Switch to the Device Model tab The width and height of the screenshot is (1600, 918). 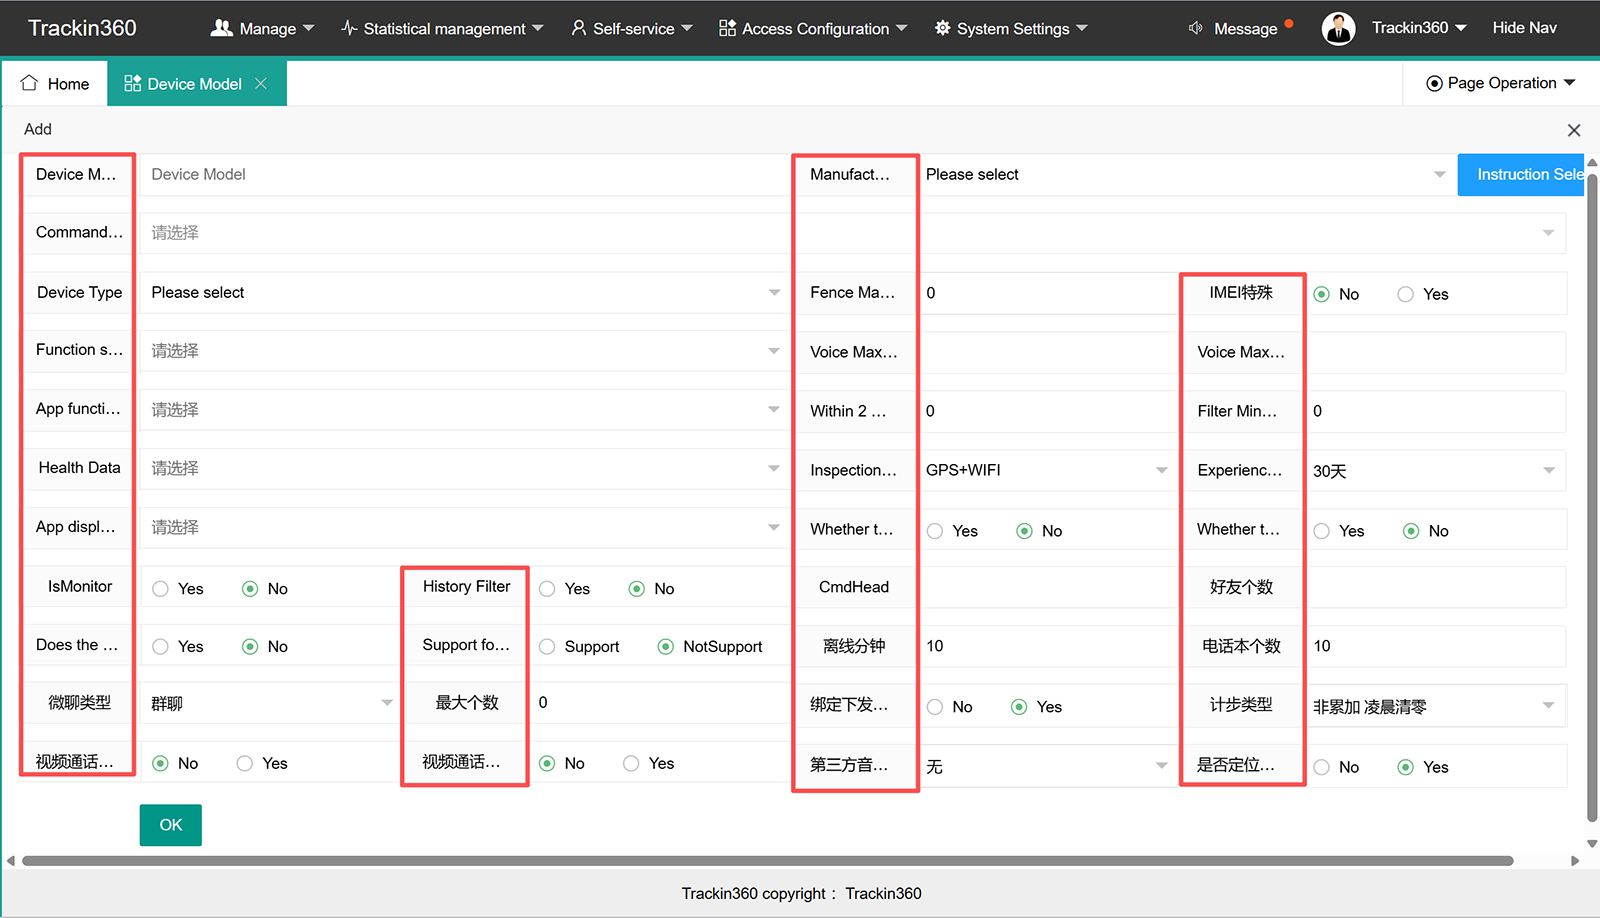point(196,83)
